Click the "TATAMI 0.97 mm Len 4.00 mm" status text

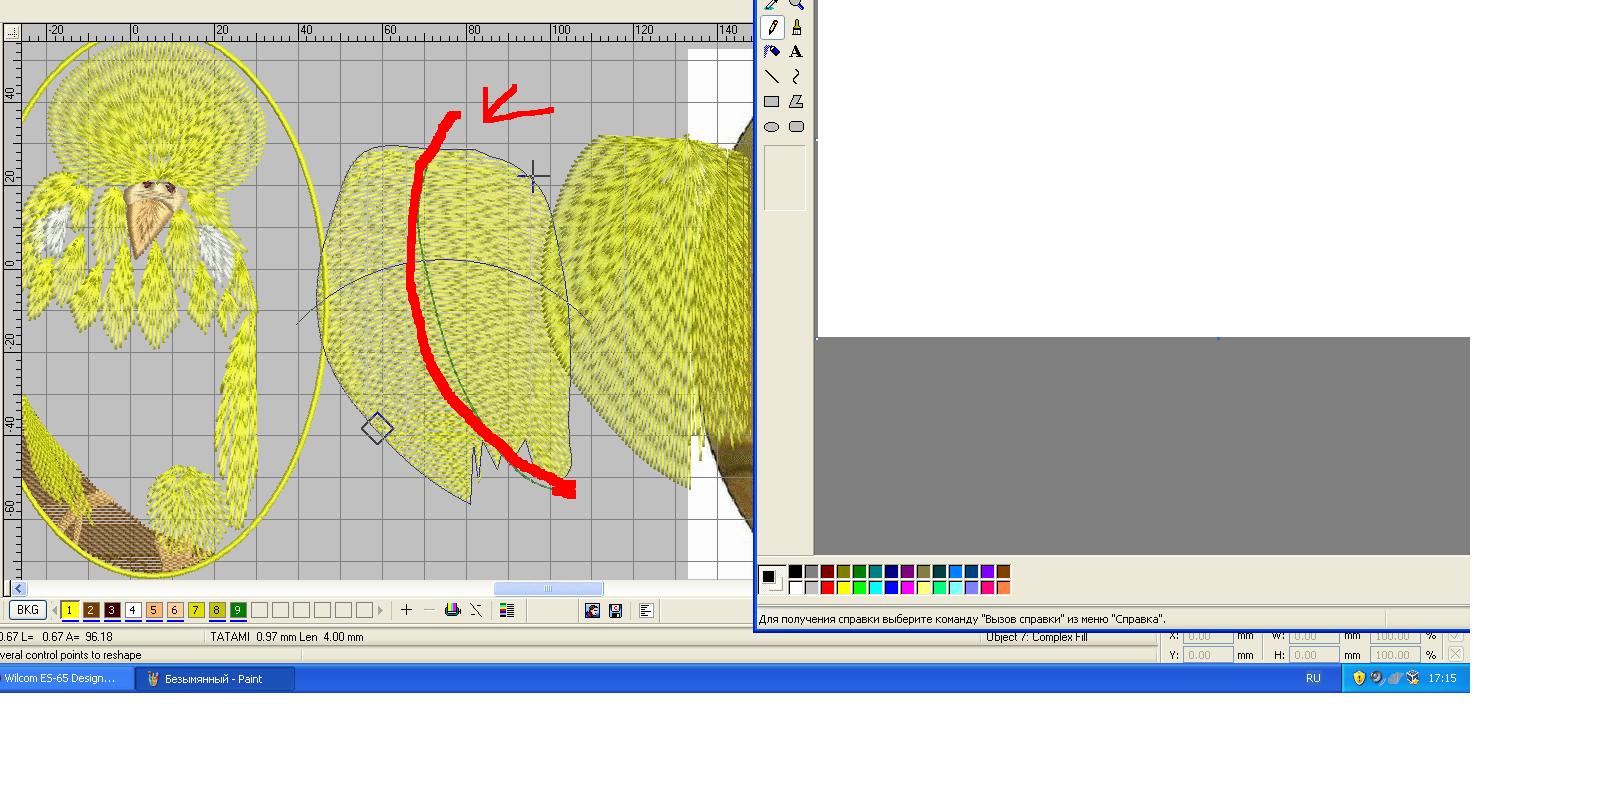287,637
